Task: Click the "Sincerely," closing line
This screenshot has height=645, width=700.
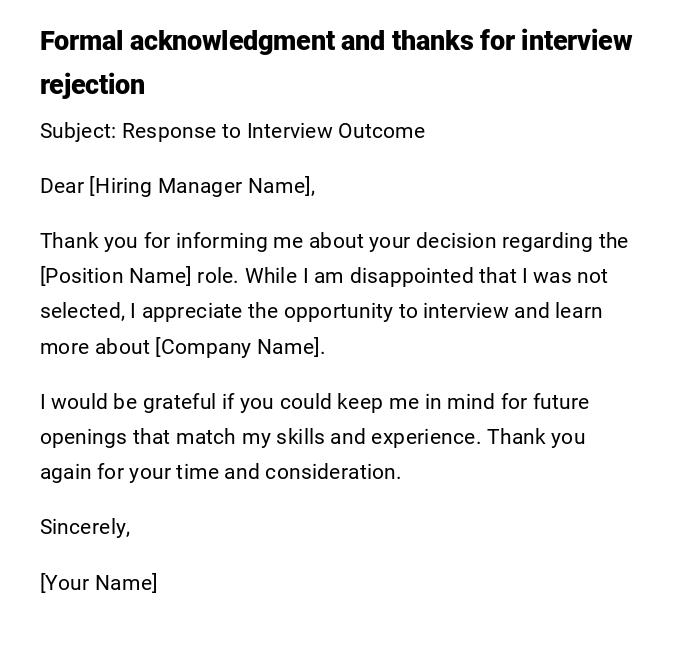Action: pos(85,527)
